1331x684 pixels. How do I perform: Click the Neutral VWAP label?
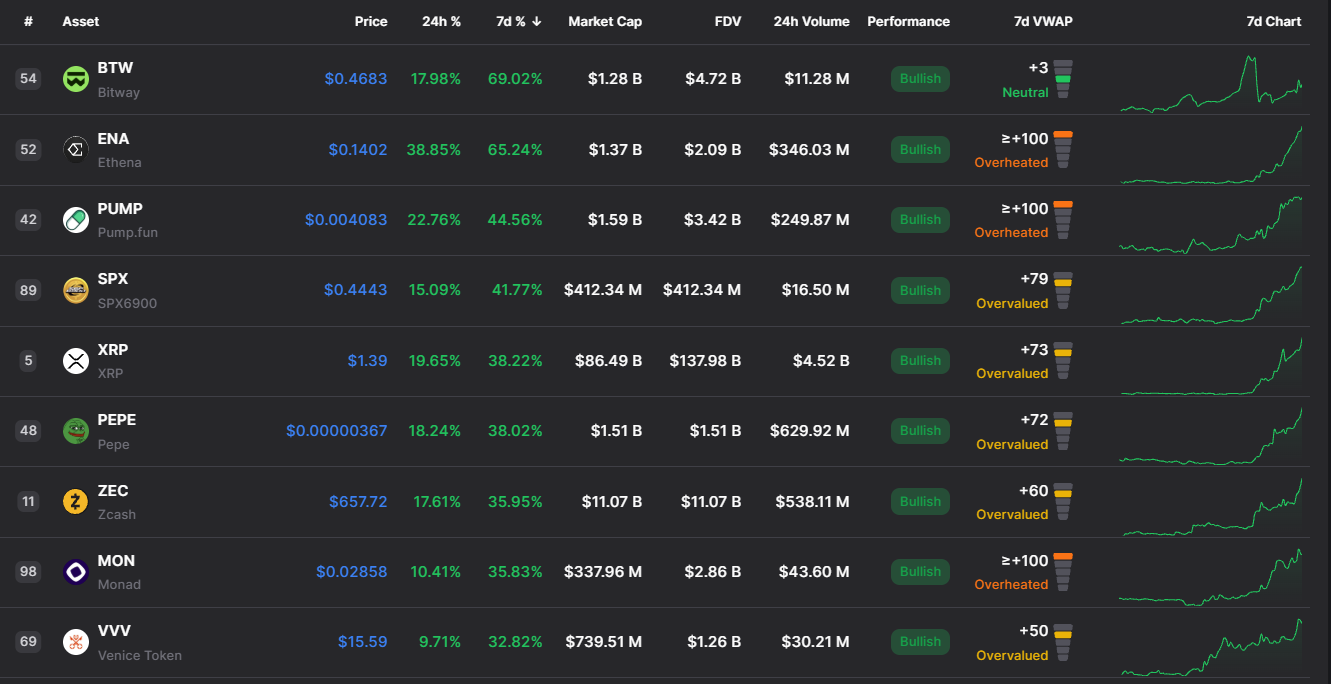[x=1025, y=93]
